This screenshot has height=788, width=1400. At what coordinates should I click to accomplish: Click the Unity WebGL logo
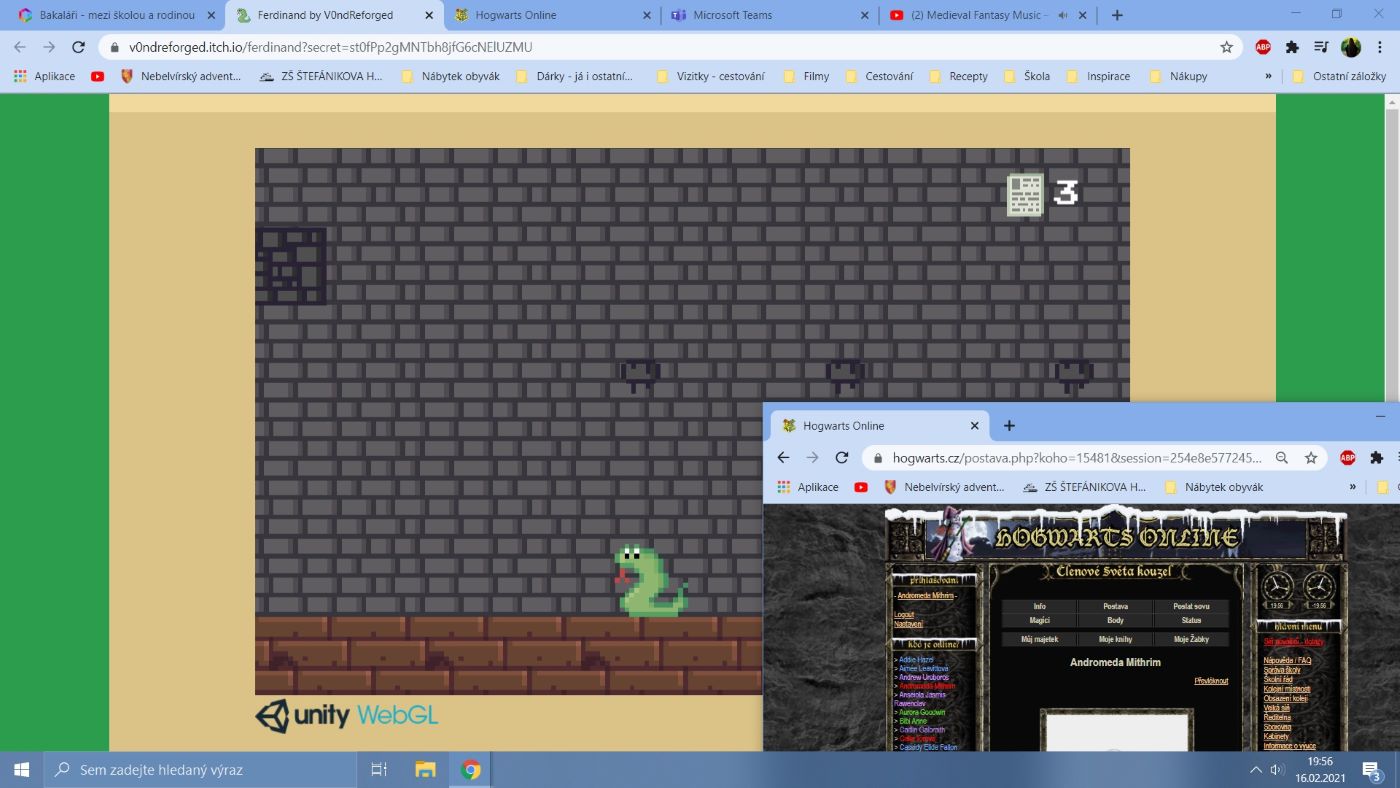(346, 716)
